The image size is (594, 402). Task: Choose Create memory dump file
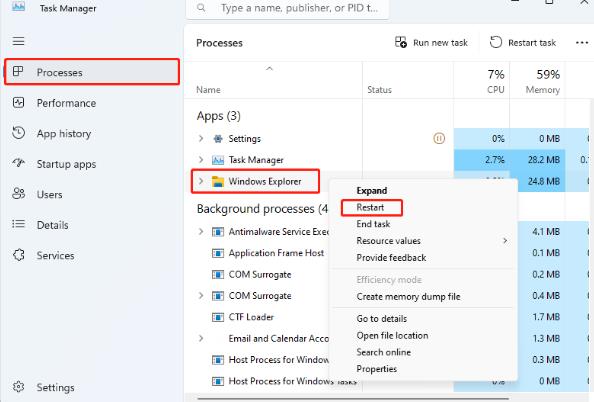(x=408, y=297)
